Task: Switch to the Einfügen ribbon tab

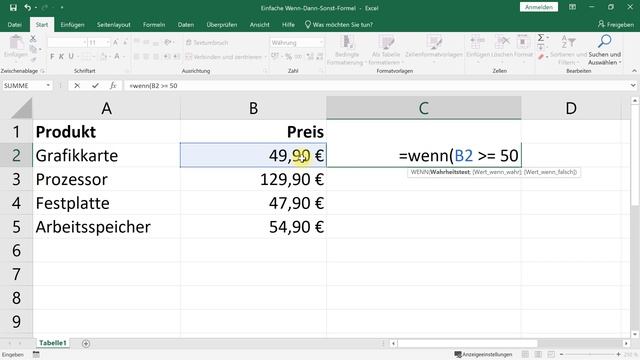Action: (x=72, y=24)
